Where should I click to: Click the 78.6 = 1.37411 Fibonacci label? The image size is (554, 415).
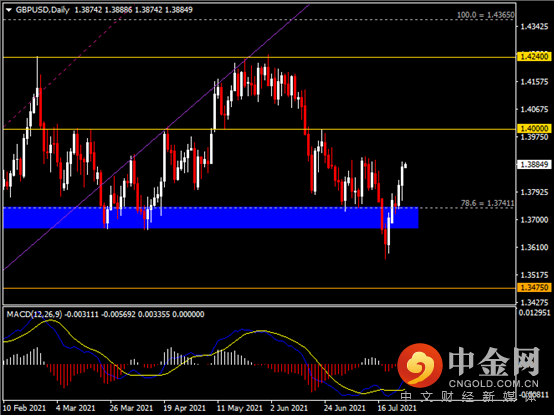(488, 203)
